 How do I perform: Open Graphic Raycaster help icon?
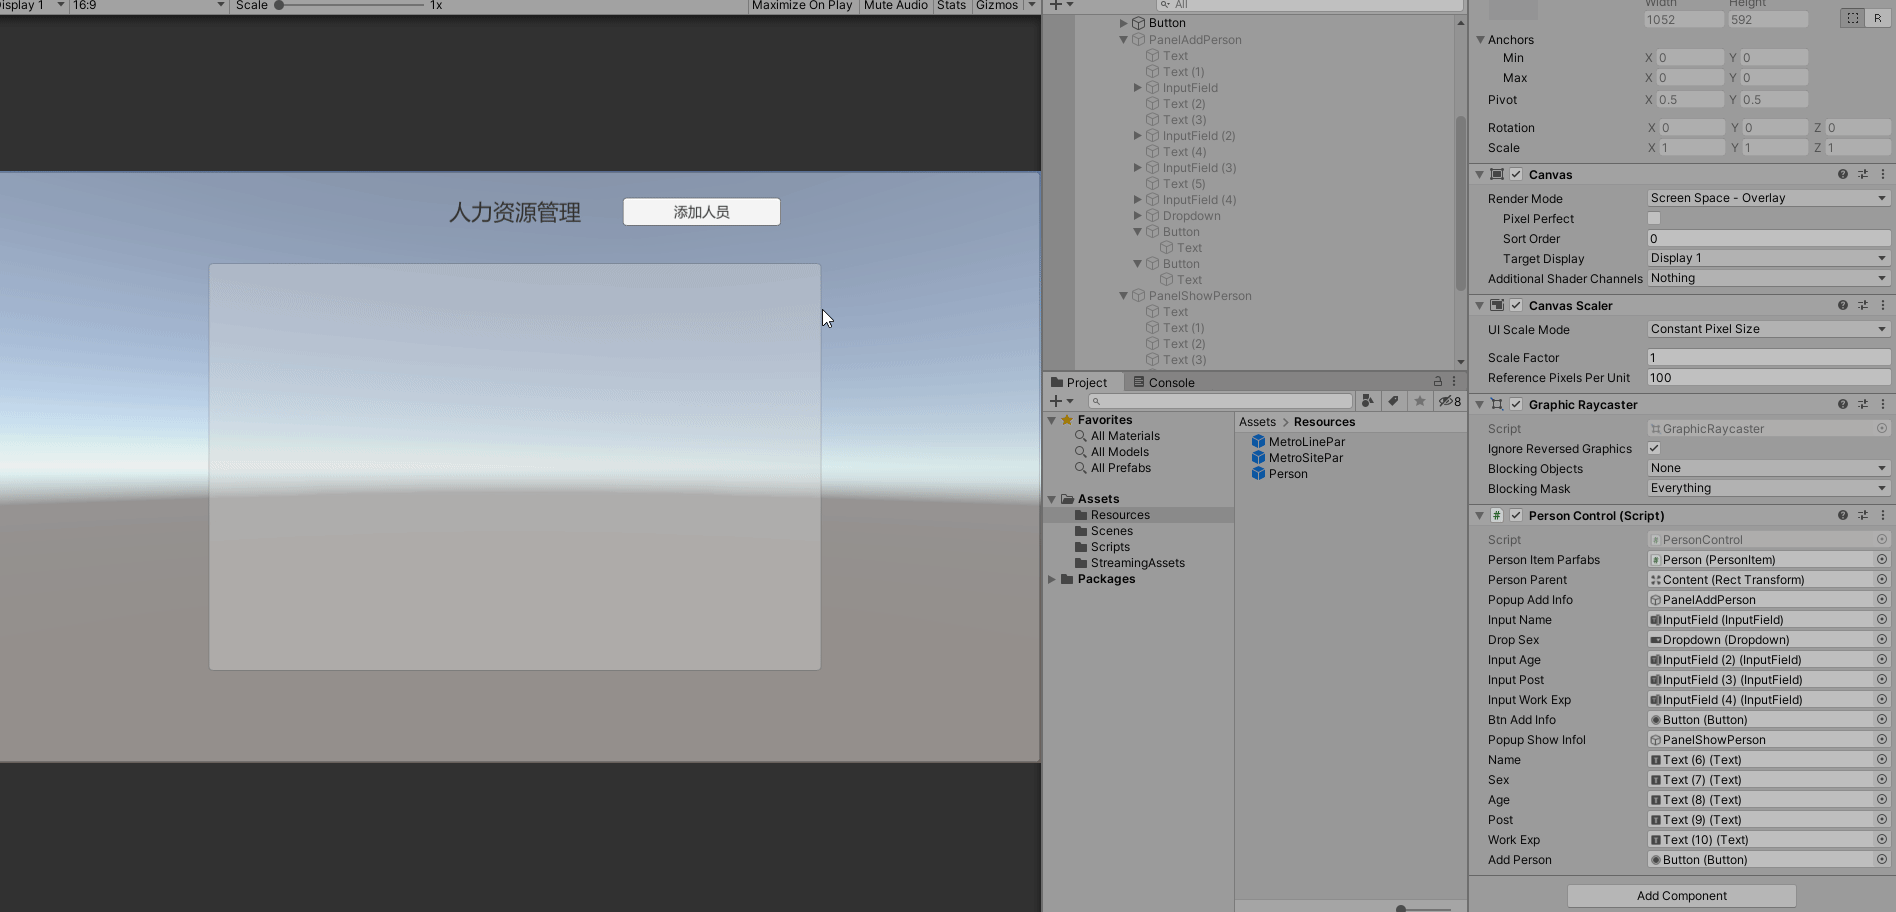coord(1842,404)
